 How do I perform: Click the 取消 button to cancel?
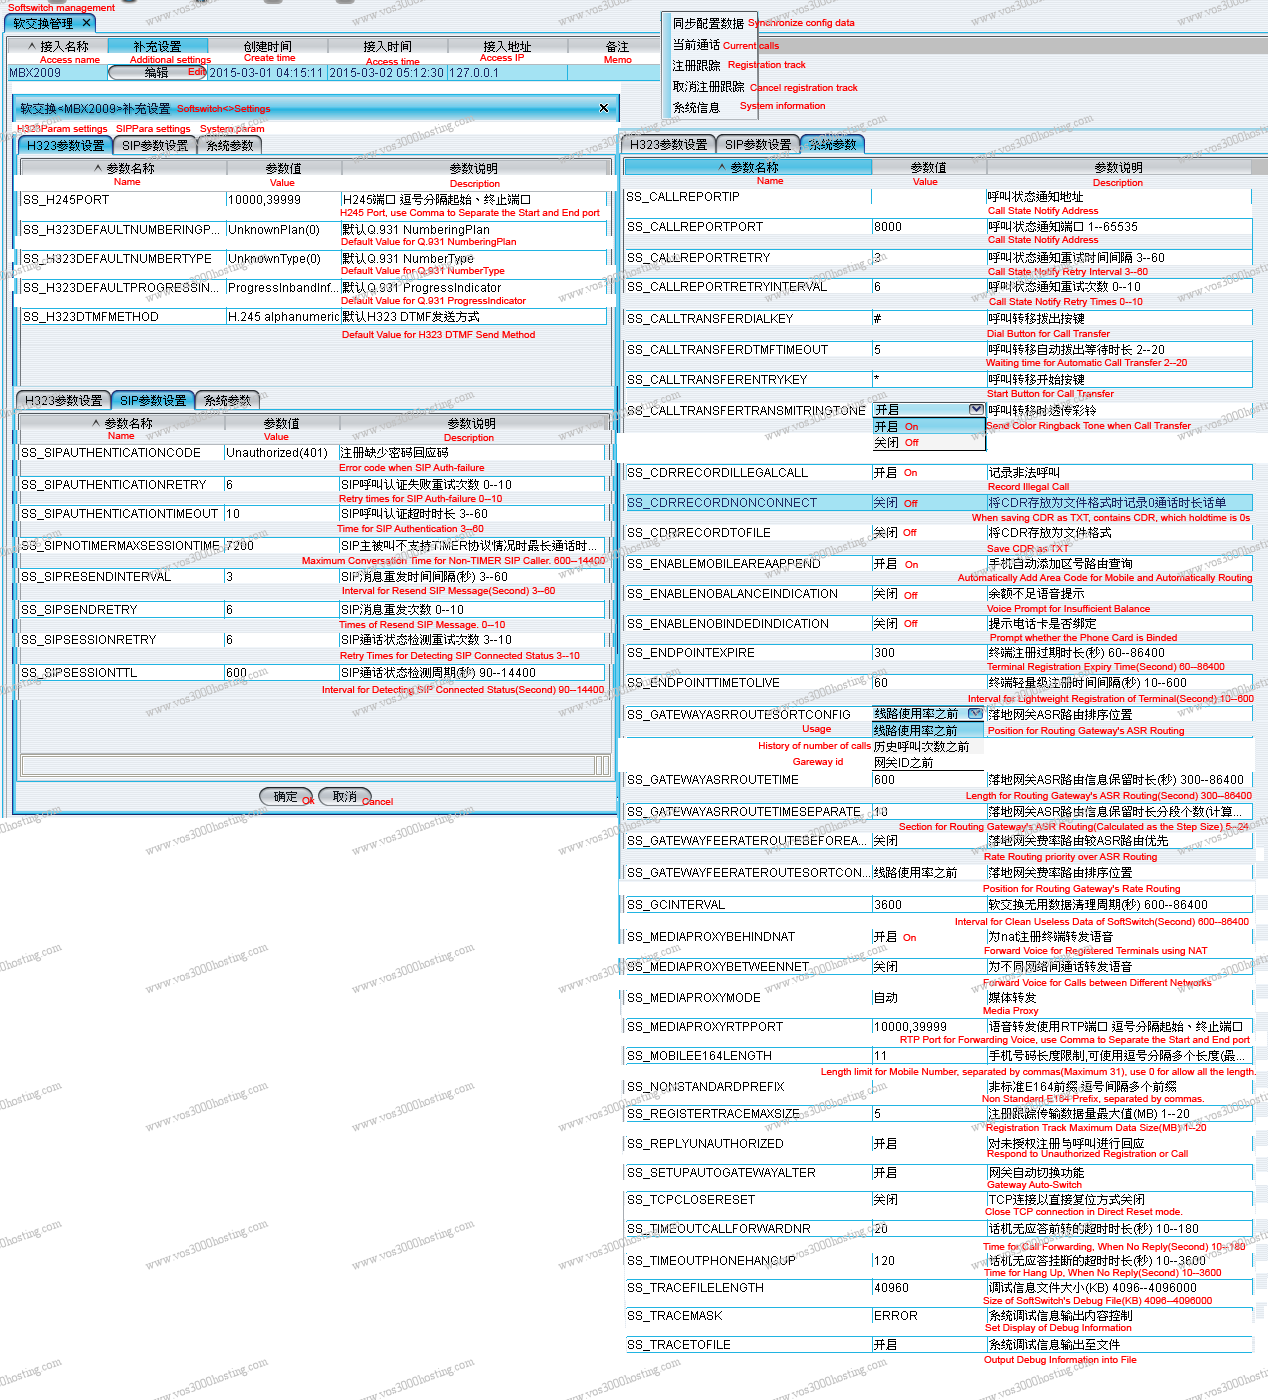tap(345, 796)
